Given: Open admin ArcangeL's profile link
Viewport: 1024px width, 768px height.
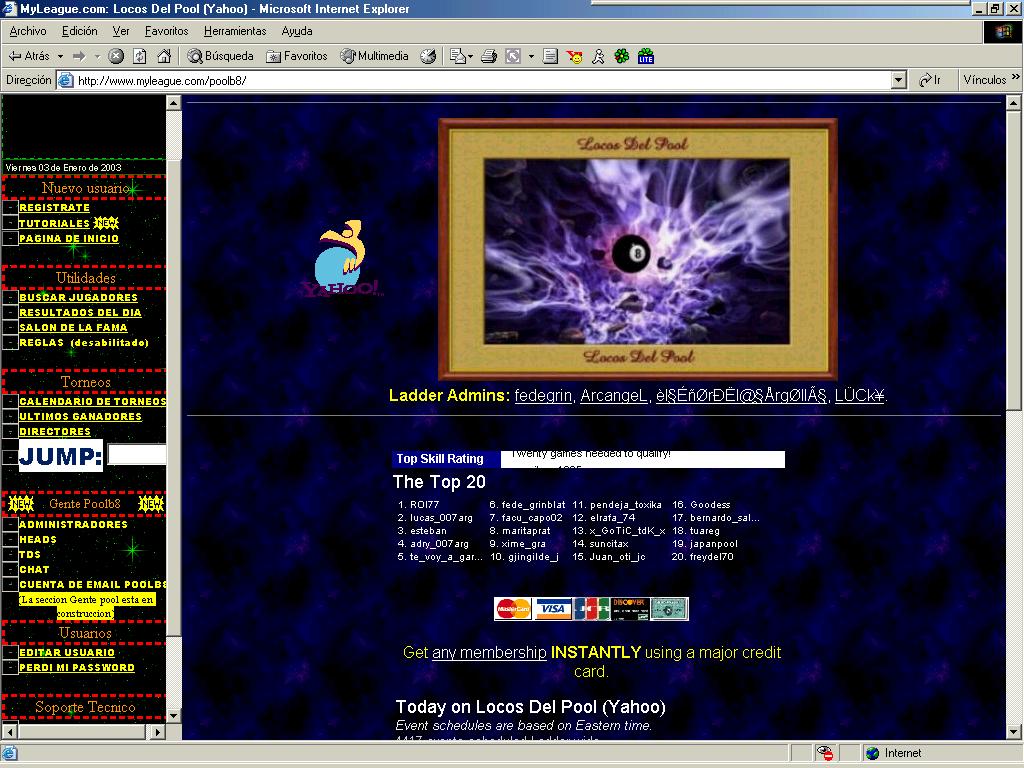Looking at the screenshot, I should pyautogui.click(x=613, y=395).
